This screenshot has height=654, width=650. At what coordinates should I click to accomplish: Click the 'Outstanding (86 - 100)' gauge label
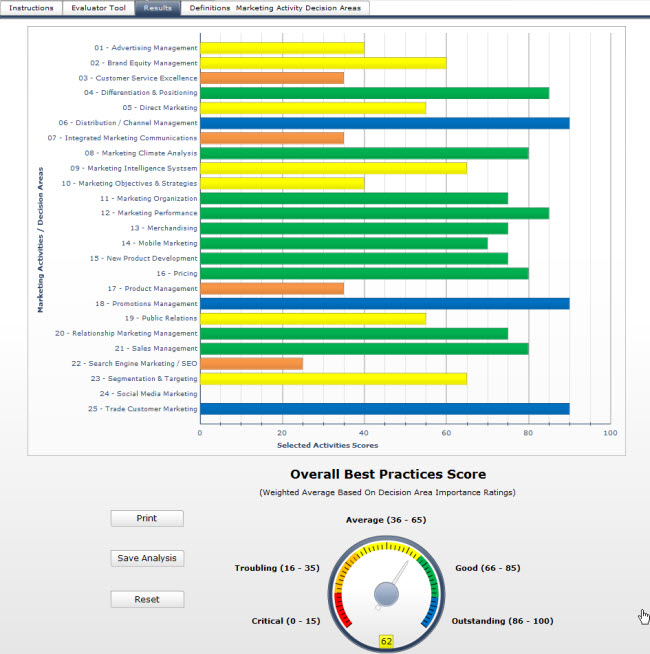click(x=502, y=621)
